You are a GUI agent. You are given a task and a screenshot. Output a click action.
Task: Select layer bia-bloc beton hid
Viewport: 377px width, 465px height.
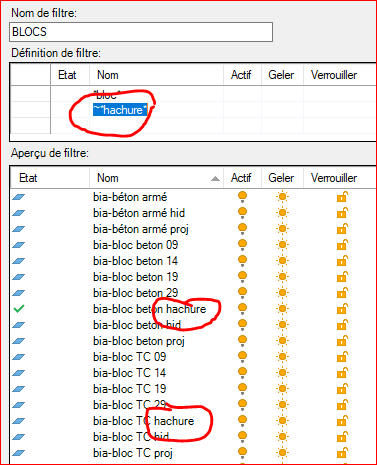(x=137, y=325)
